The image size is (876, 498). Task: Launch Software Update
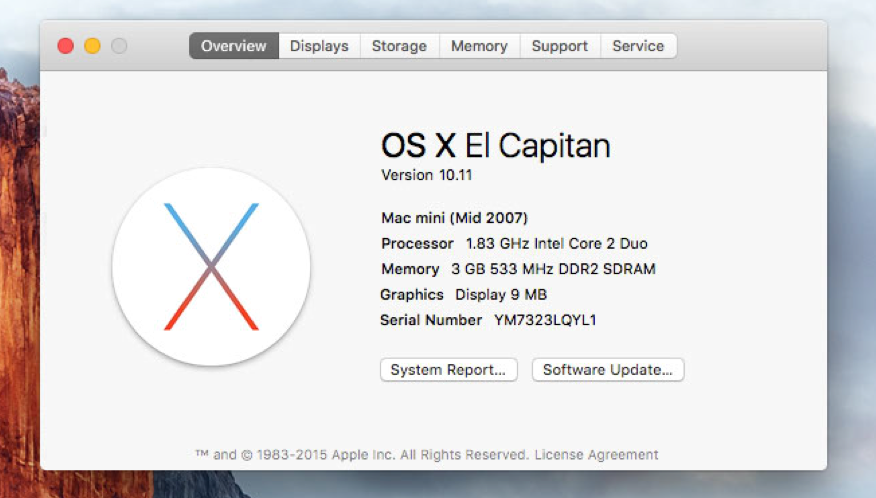pos(608,369)
